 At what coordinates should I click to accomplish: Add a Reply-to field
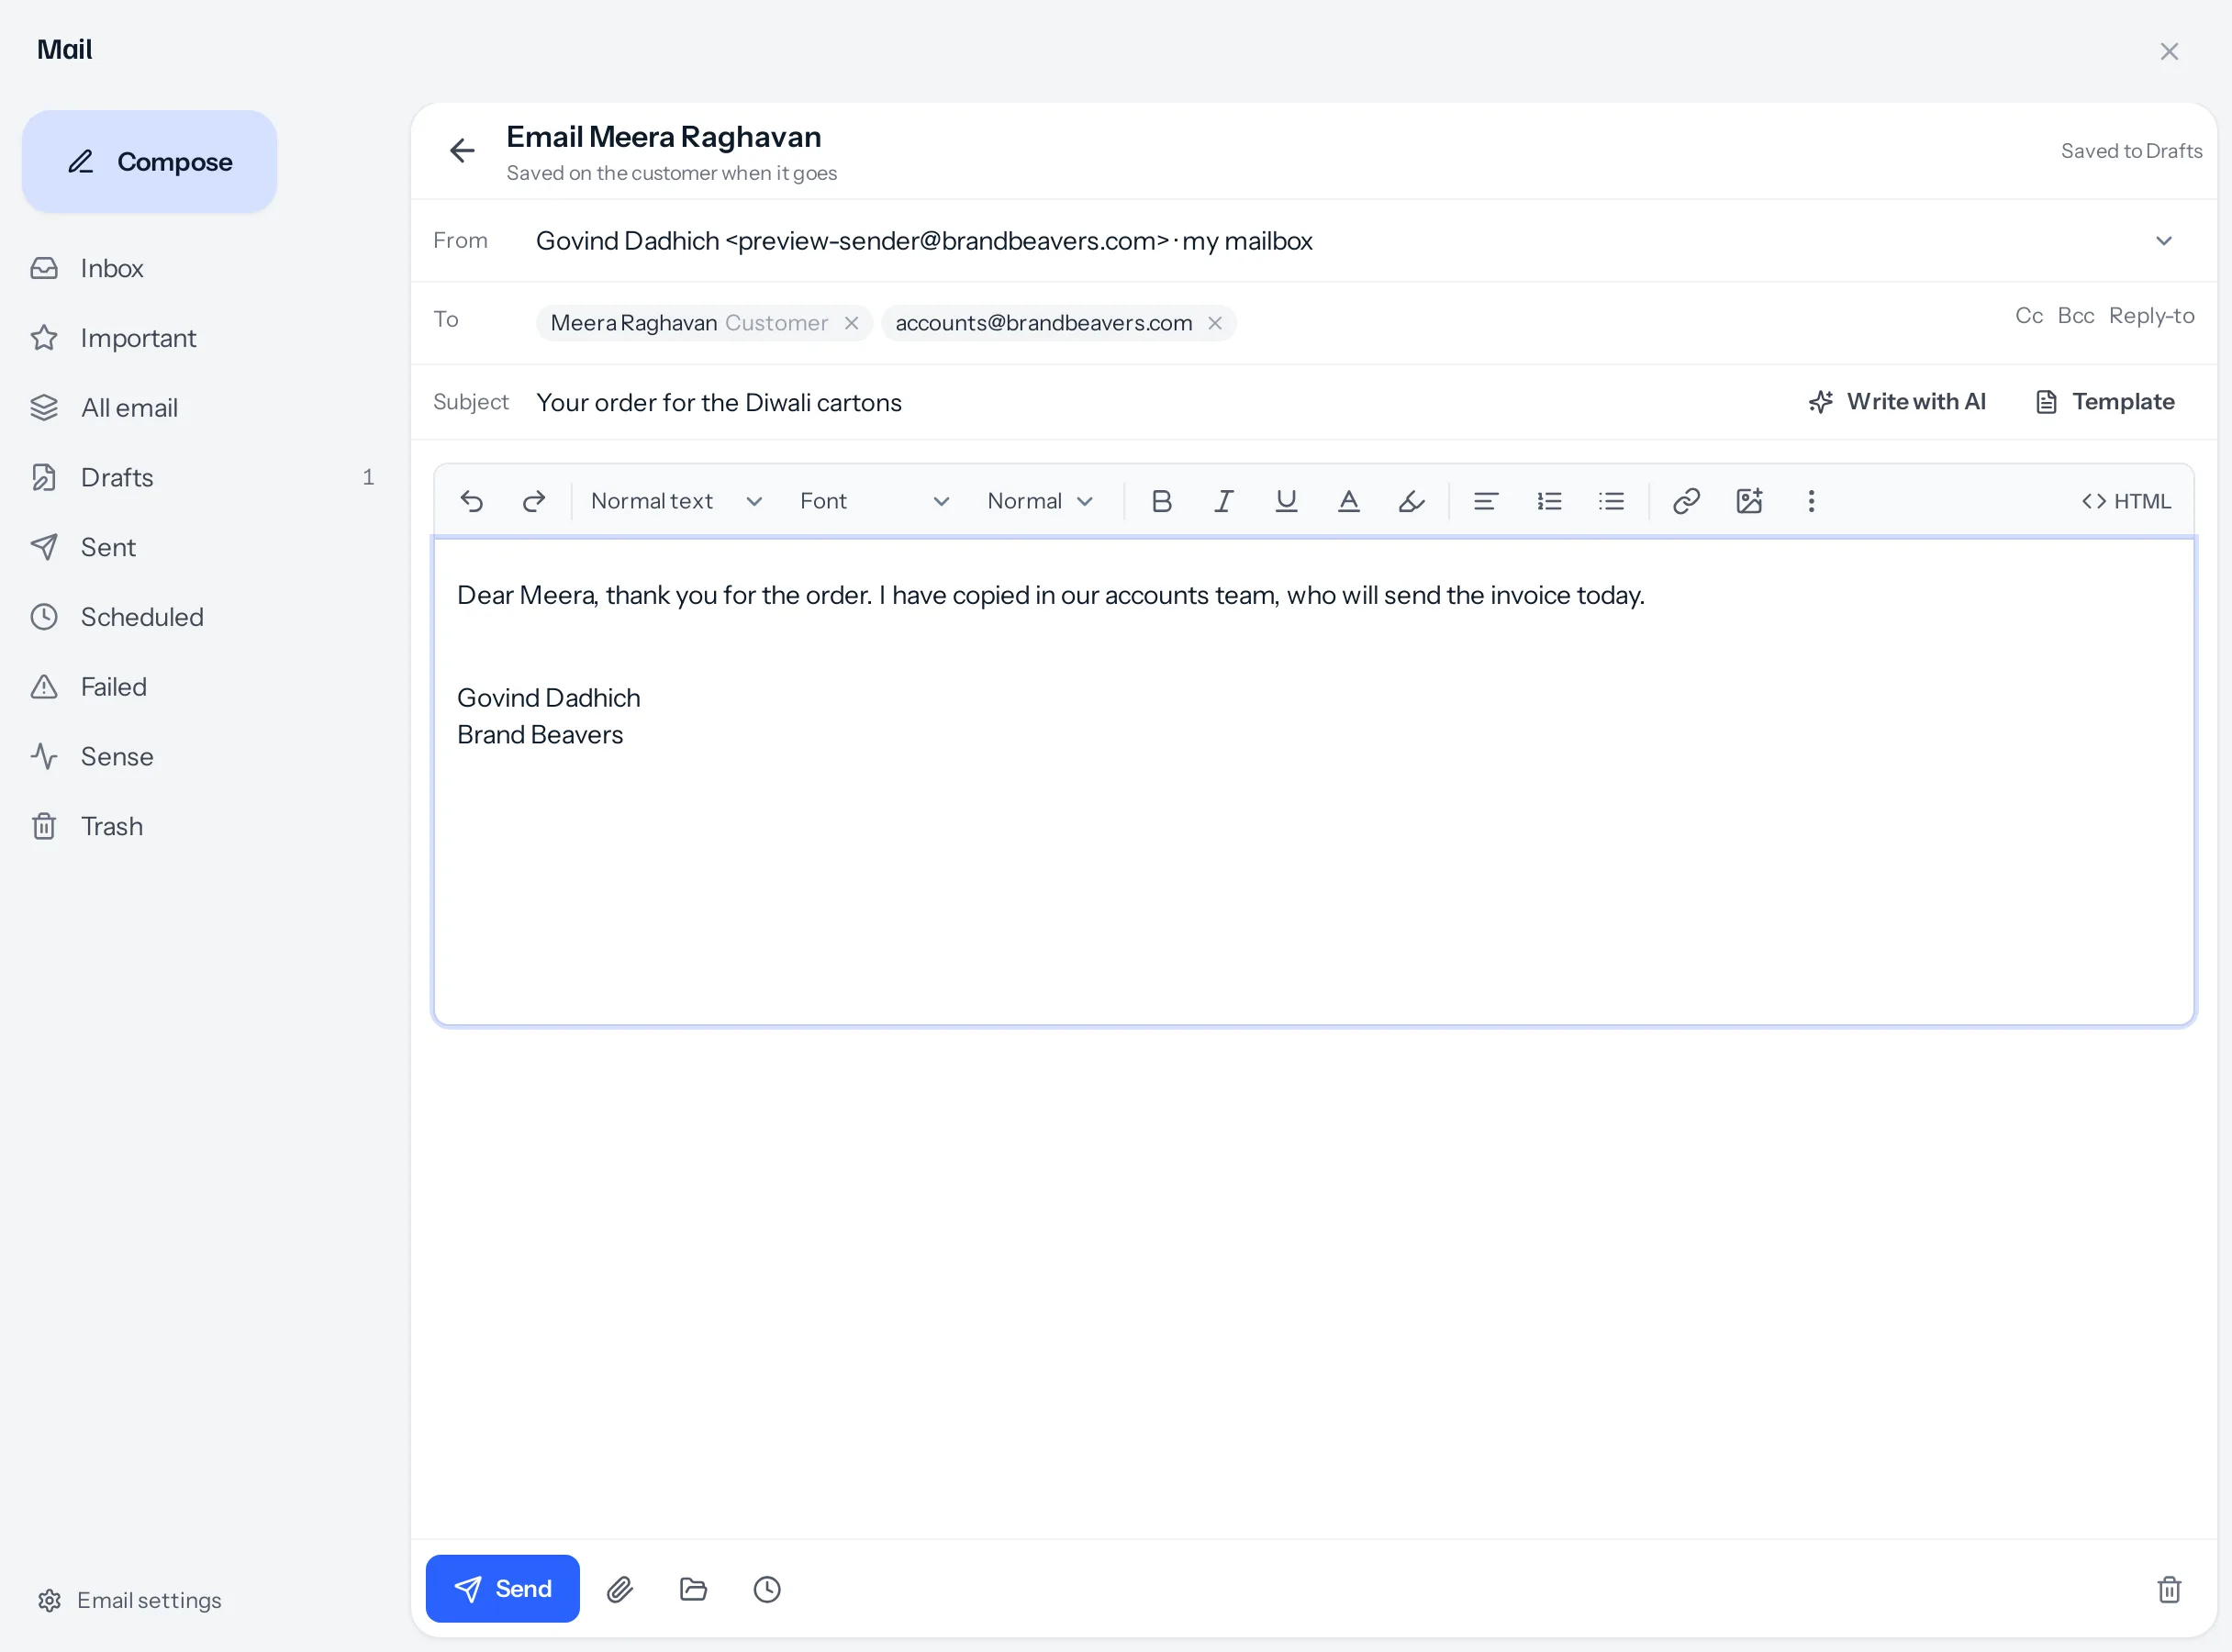coord(2152,316)
